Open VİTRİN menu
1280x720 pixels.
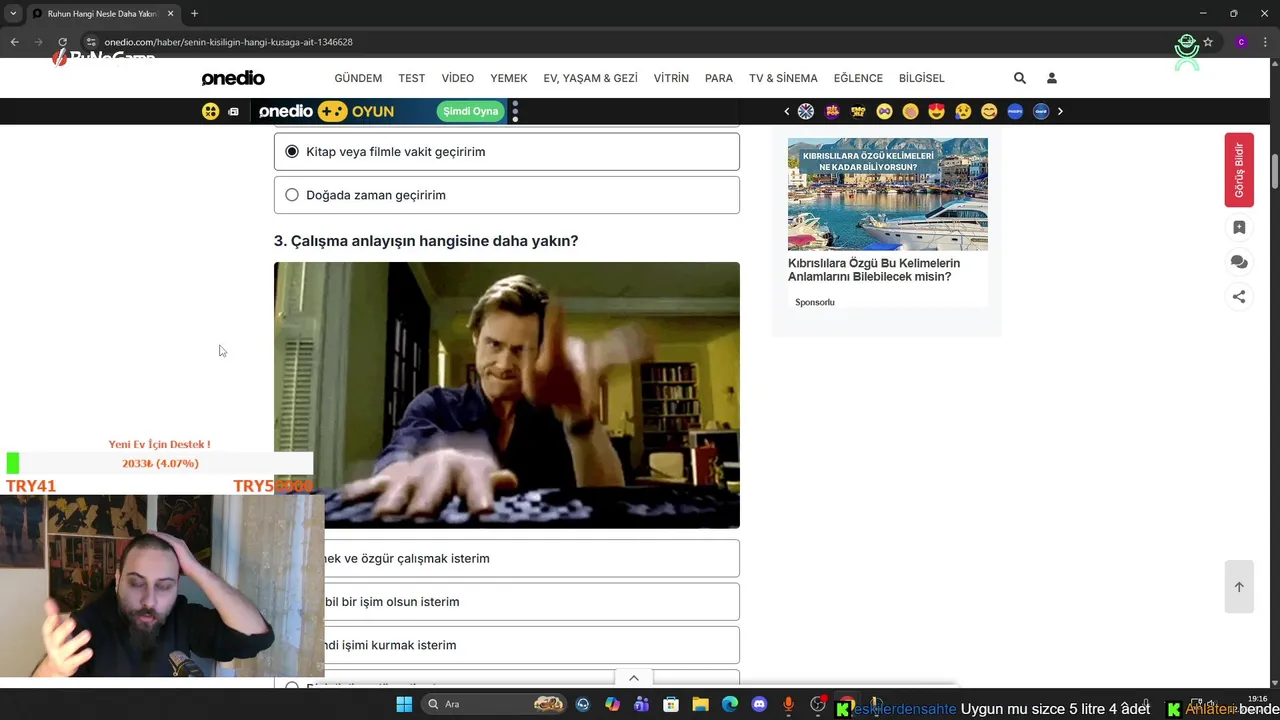point(671,78)
